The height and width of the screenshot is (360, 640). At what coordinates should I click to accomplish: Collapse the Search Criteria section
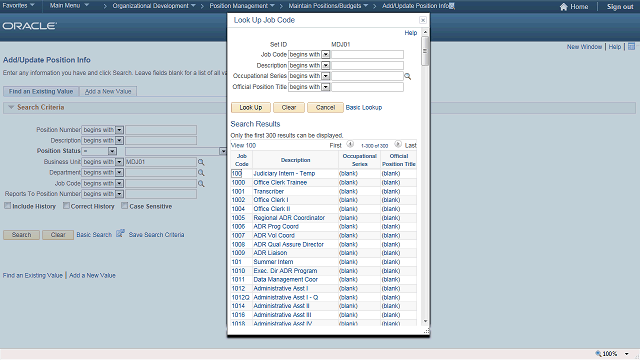[11, 107]
